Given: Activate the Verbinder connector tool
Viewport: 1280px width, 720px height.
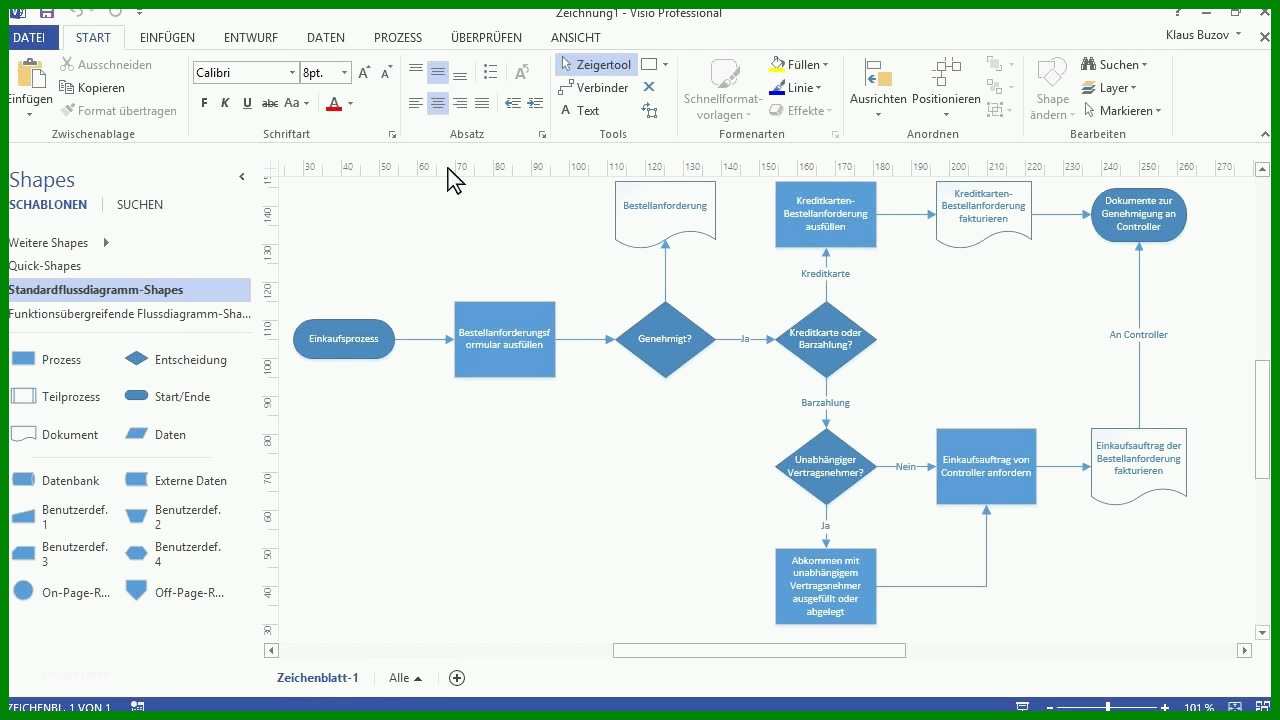Looking at the screenshot, I should tap(593, 88).
